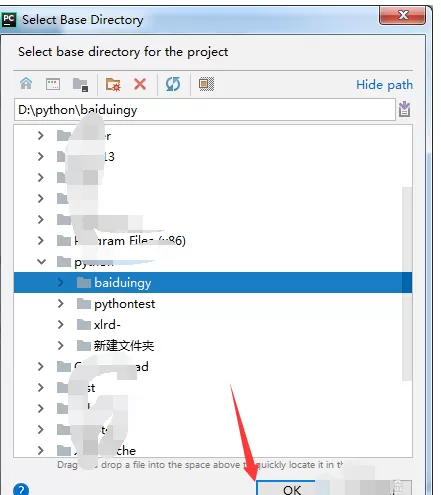The height and width of the screenshot is (495, 441).
Task: Click the PyCharm icon in title bar
Action: pyautogui.click(x=8, y=20)
